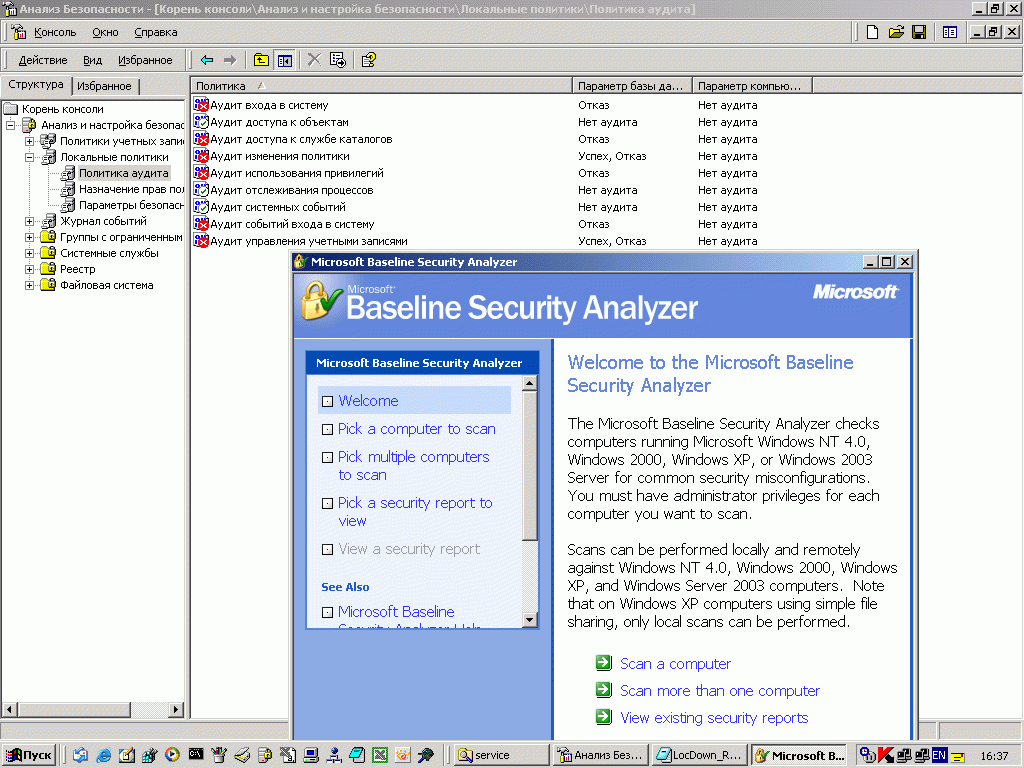This screenshot has width=1024, height=768.
Task: Click the square bullet next to Pick multiple computers
Action: click(327, 458)
